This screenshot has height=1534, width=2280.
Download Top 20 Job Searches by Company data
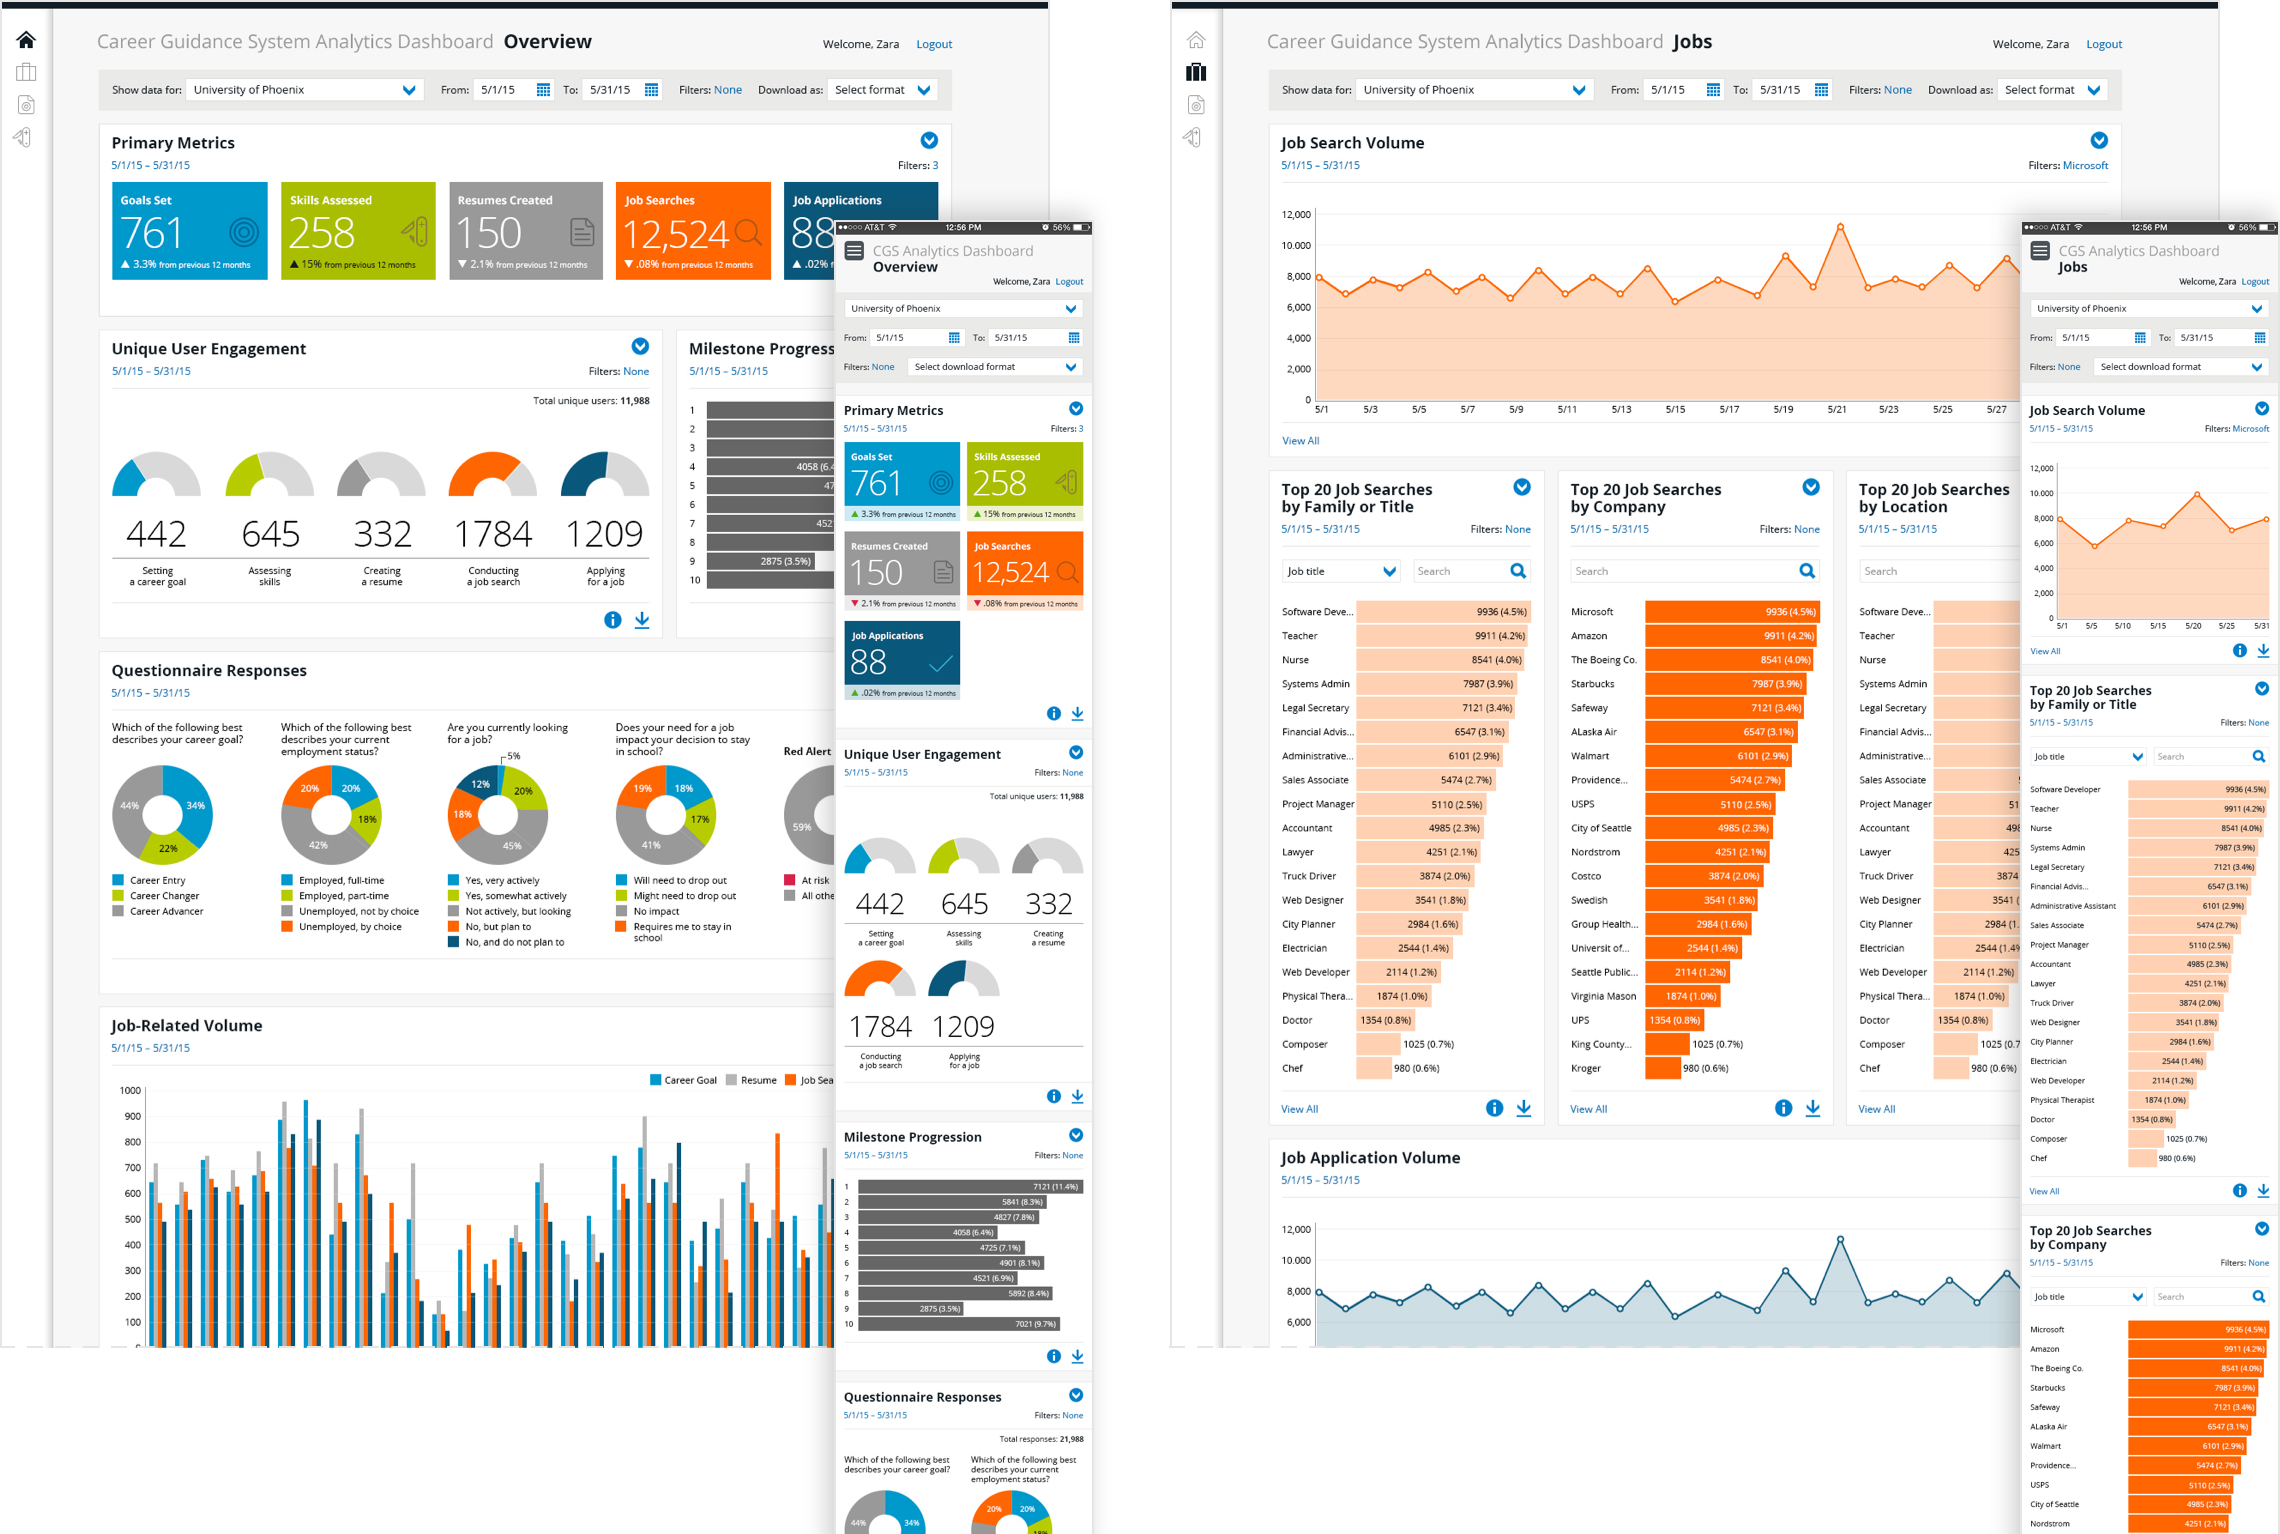1812,1108
